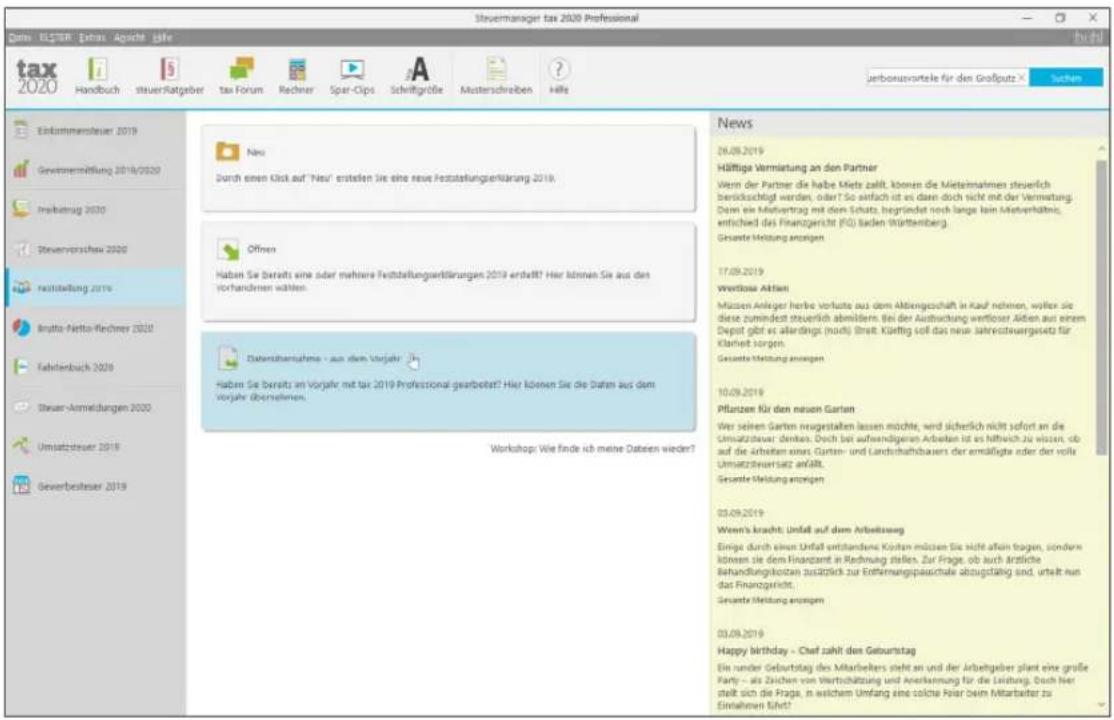Click the Neu folder icon

click(x=227, y=151)
